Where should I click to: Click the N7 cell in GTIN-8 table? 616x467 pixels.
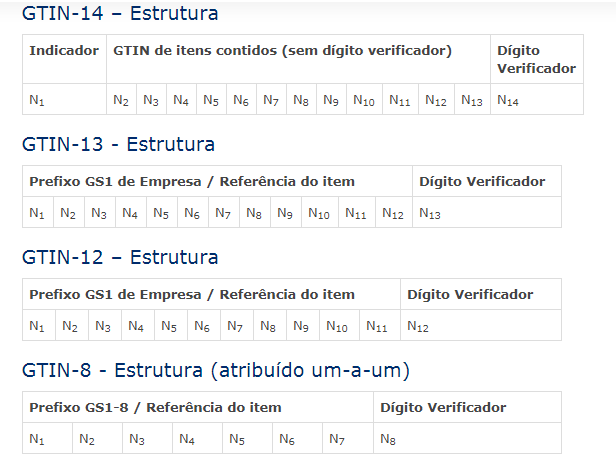click(x=337, y=439)
